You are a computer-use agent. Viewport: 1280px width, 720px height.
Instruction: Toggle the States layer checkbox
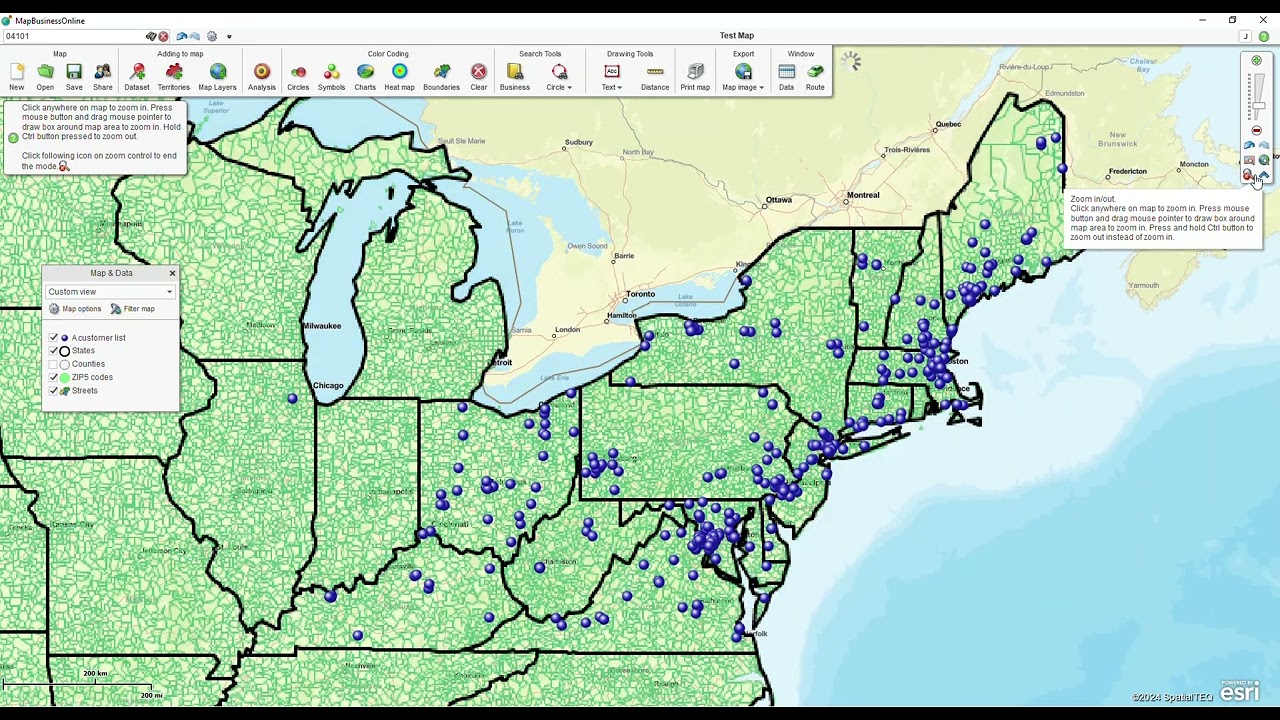[x=54, y=351]
